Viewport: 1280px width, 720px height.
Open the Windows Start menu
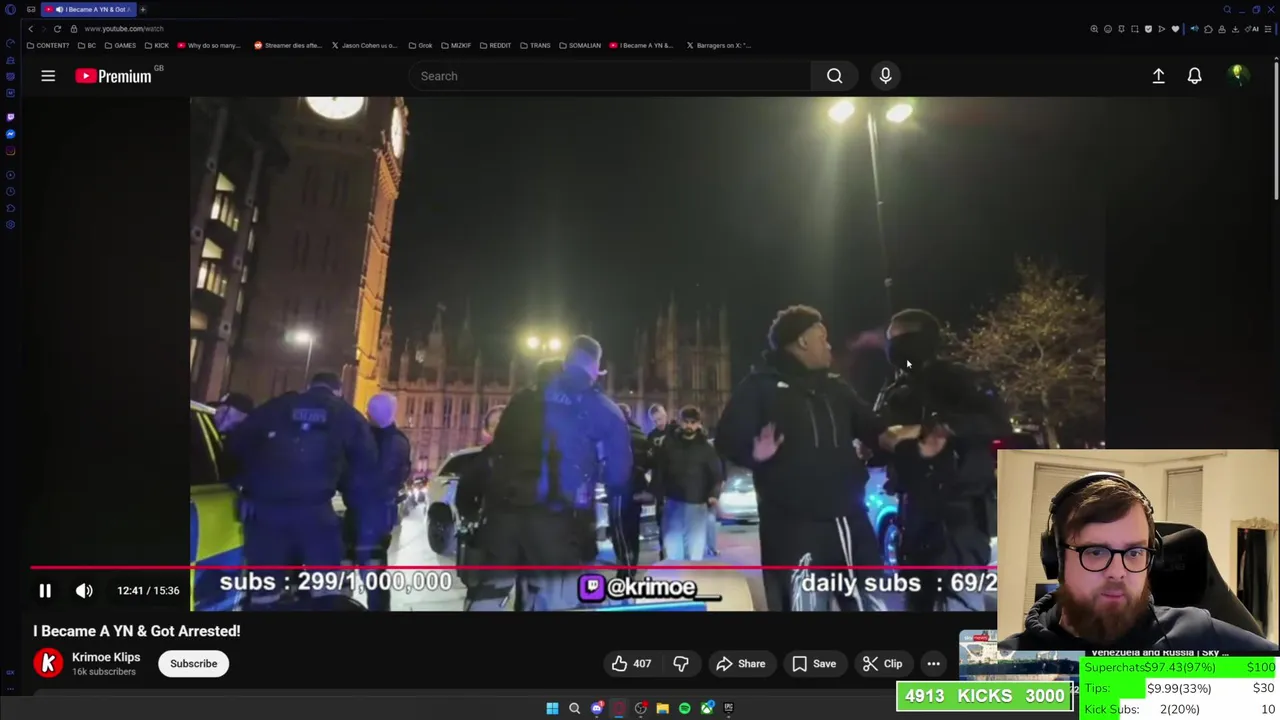(x=552, y=708)
